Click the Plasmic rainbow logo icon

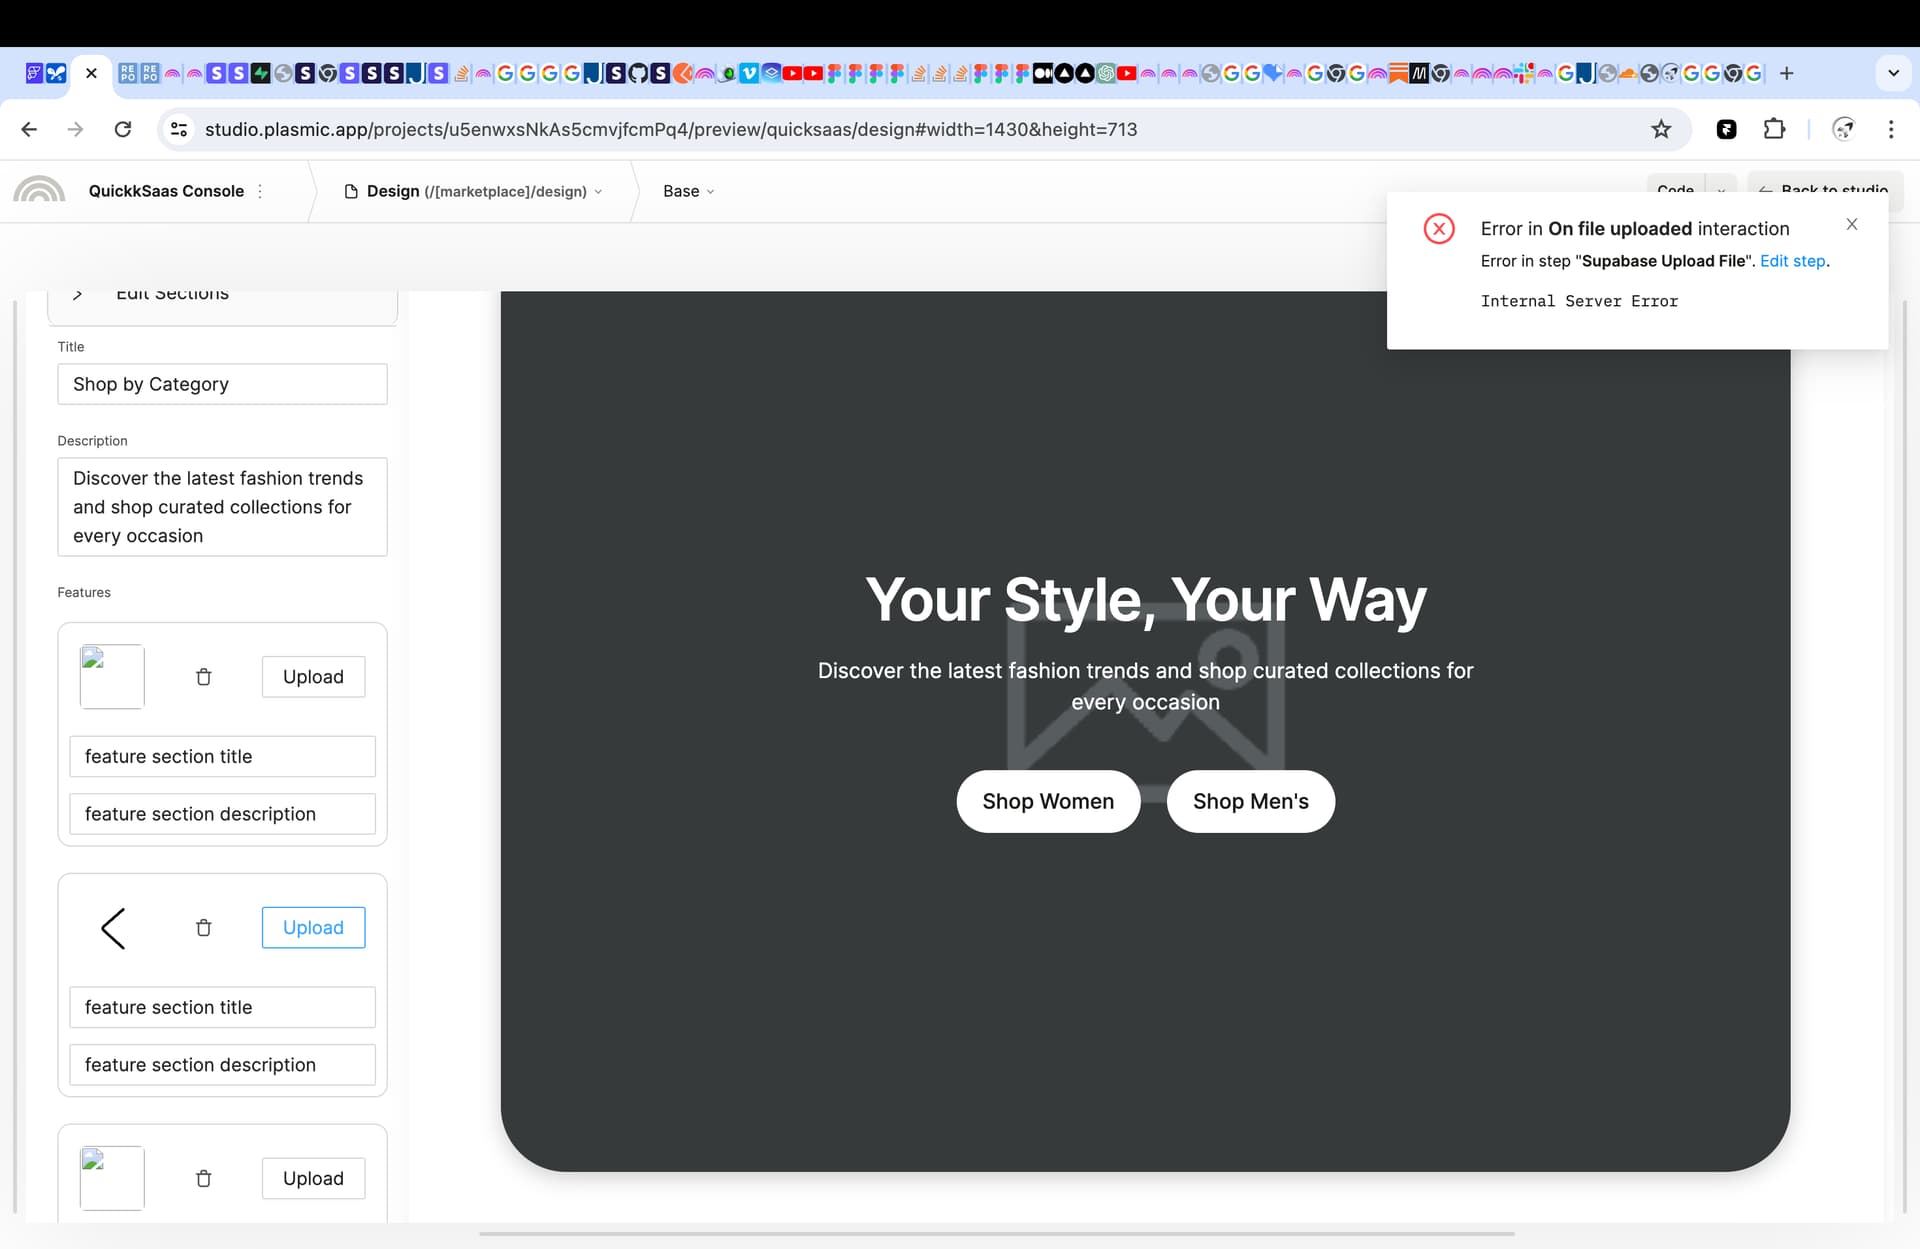click(x=39, y=190)
